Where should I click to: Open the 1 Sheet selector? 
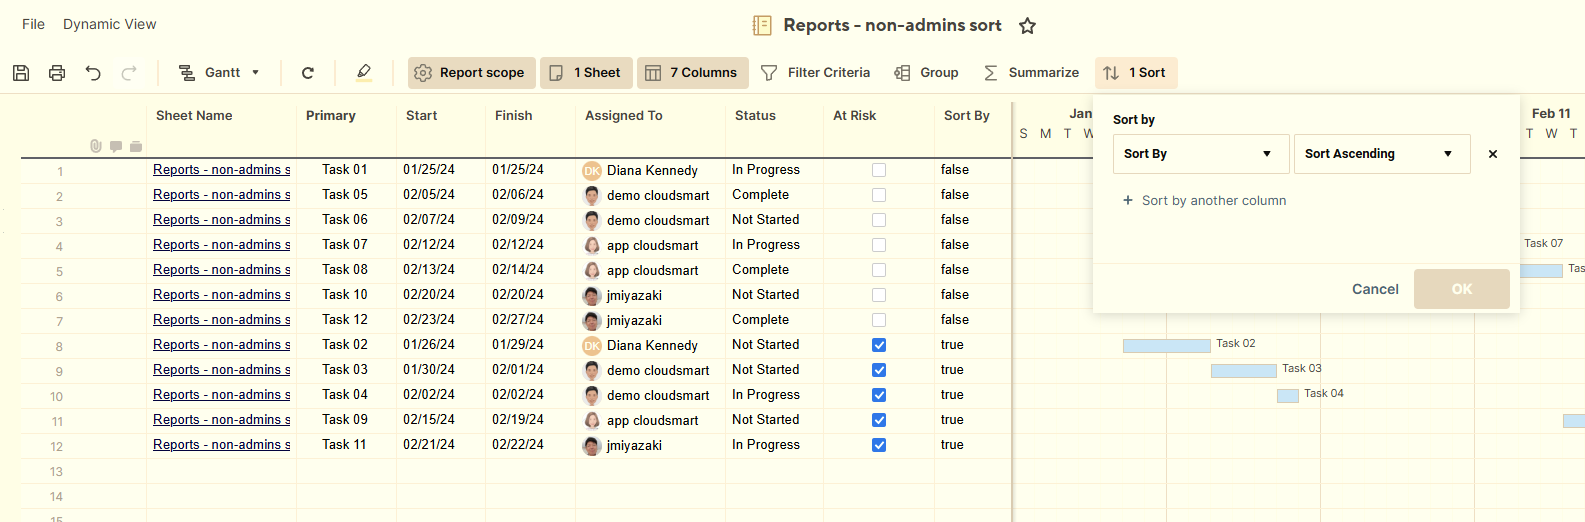(586, 73)
